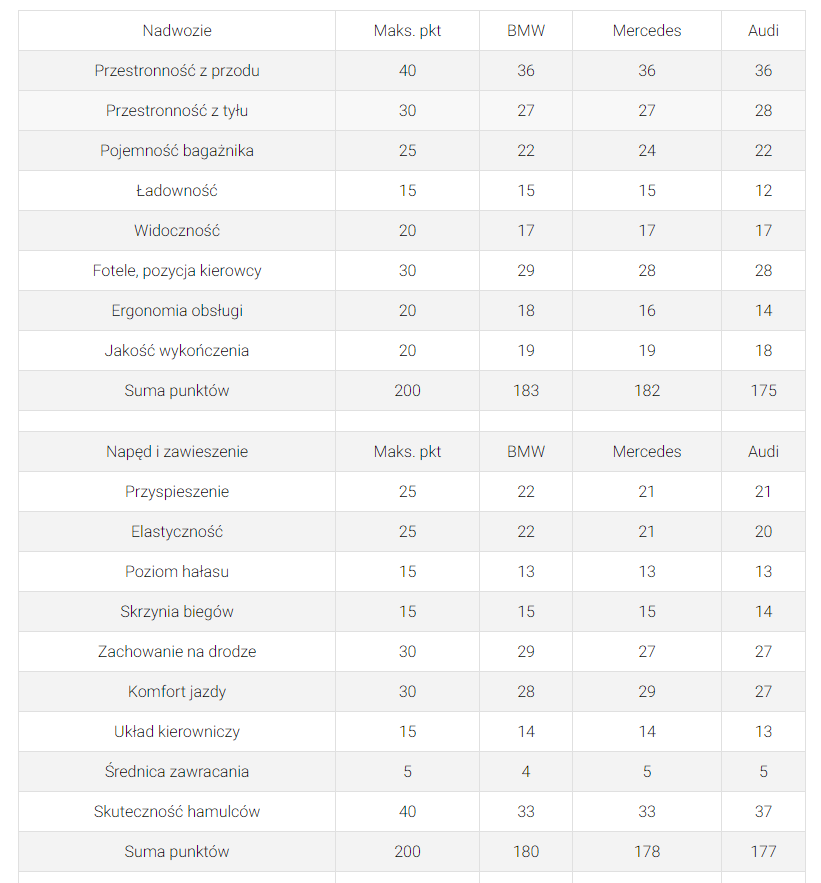Viewport: 821px width, 883px height.
Task: Click the "Średnica zawracania" row label
Action: pos(177,772)
